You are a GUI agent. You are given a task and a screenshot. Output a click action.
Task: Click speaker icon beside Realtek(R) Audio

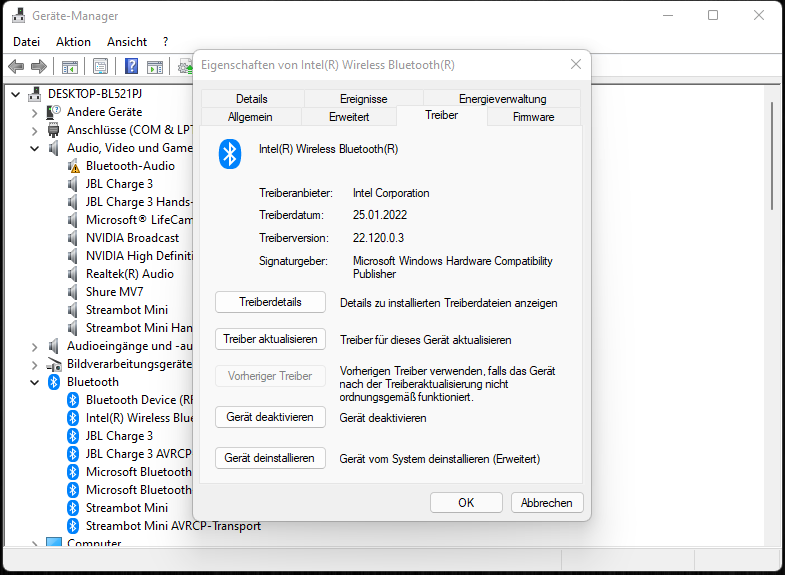73,274
